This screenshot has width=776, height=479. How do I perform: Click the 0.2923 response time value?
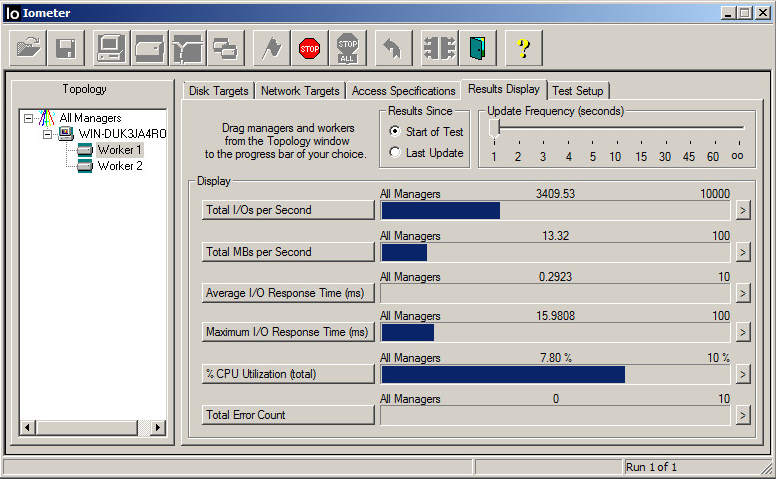(555, 277)
